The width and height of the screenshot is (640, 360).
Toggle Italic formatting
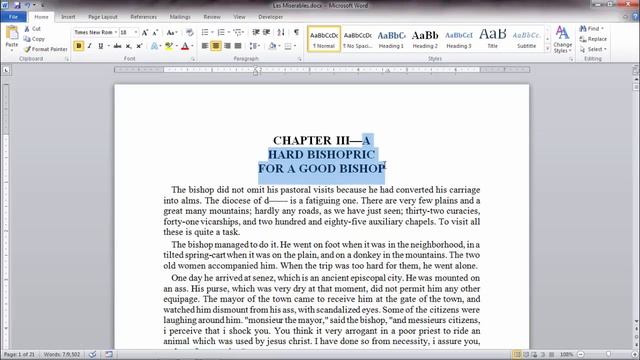(x=89, y=46)
